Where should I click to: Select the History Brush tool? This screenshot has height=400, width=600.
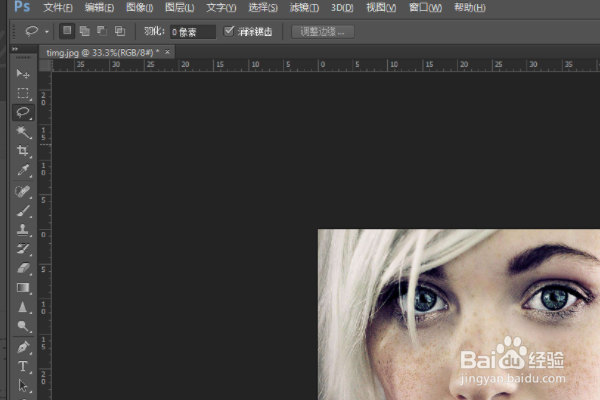coord(23,249)
